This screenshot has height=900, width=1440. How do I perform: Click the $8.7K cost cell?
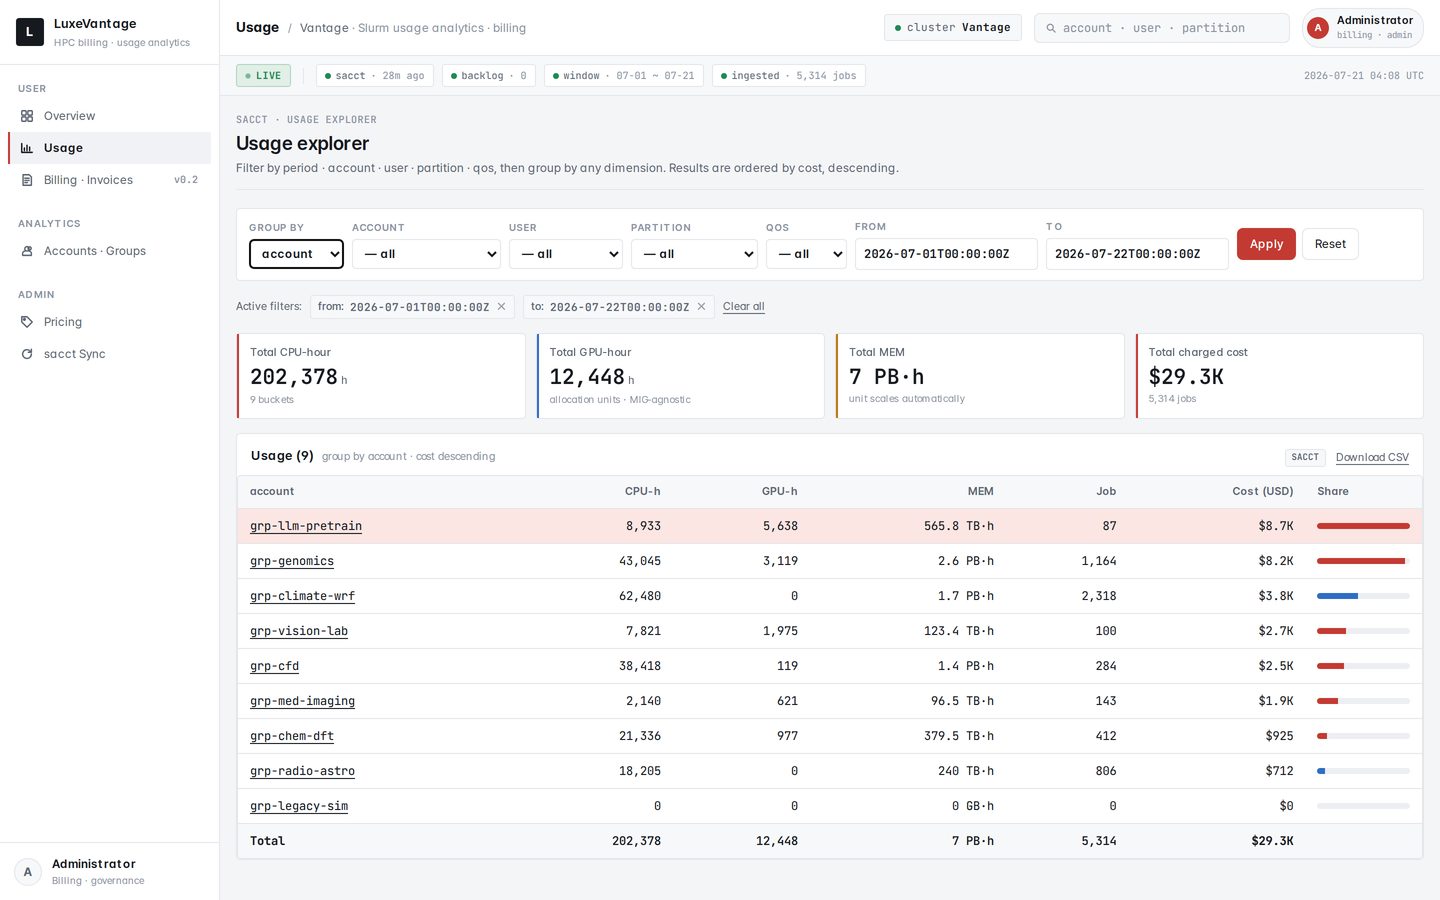(x=1275, y=526)
